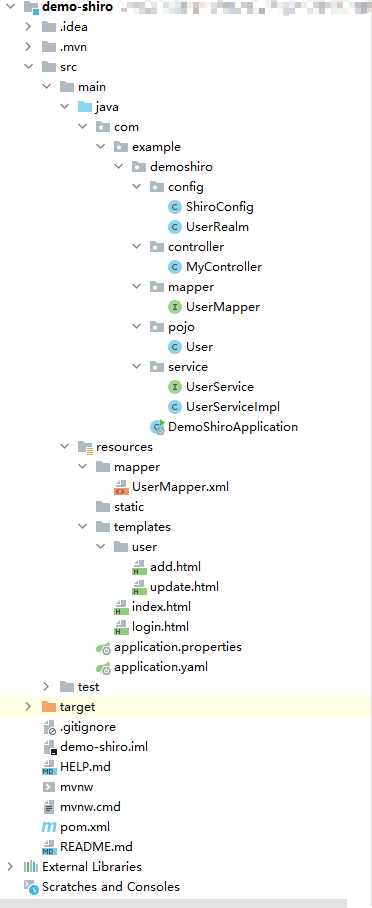Expand External Libraries node
This screenshot has width=372, height=908.
click(x=10, y=867)
